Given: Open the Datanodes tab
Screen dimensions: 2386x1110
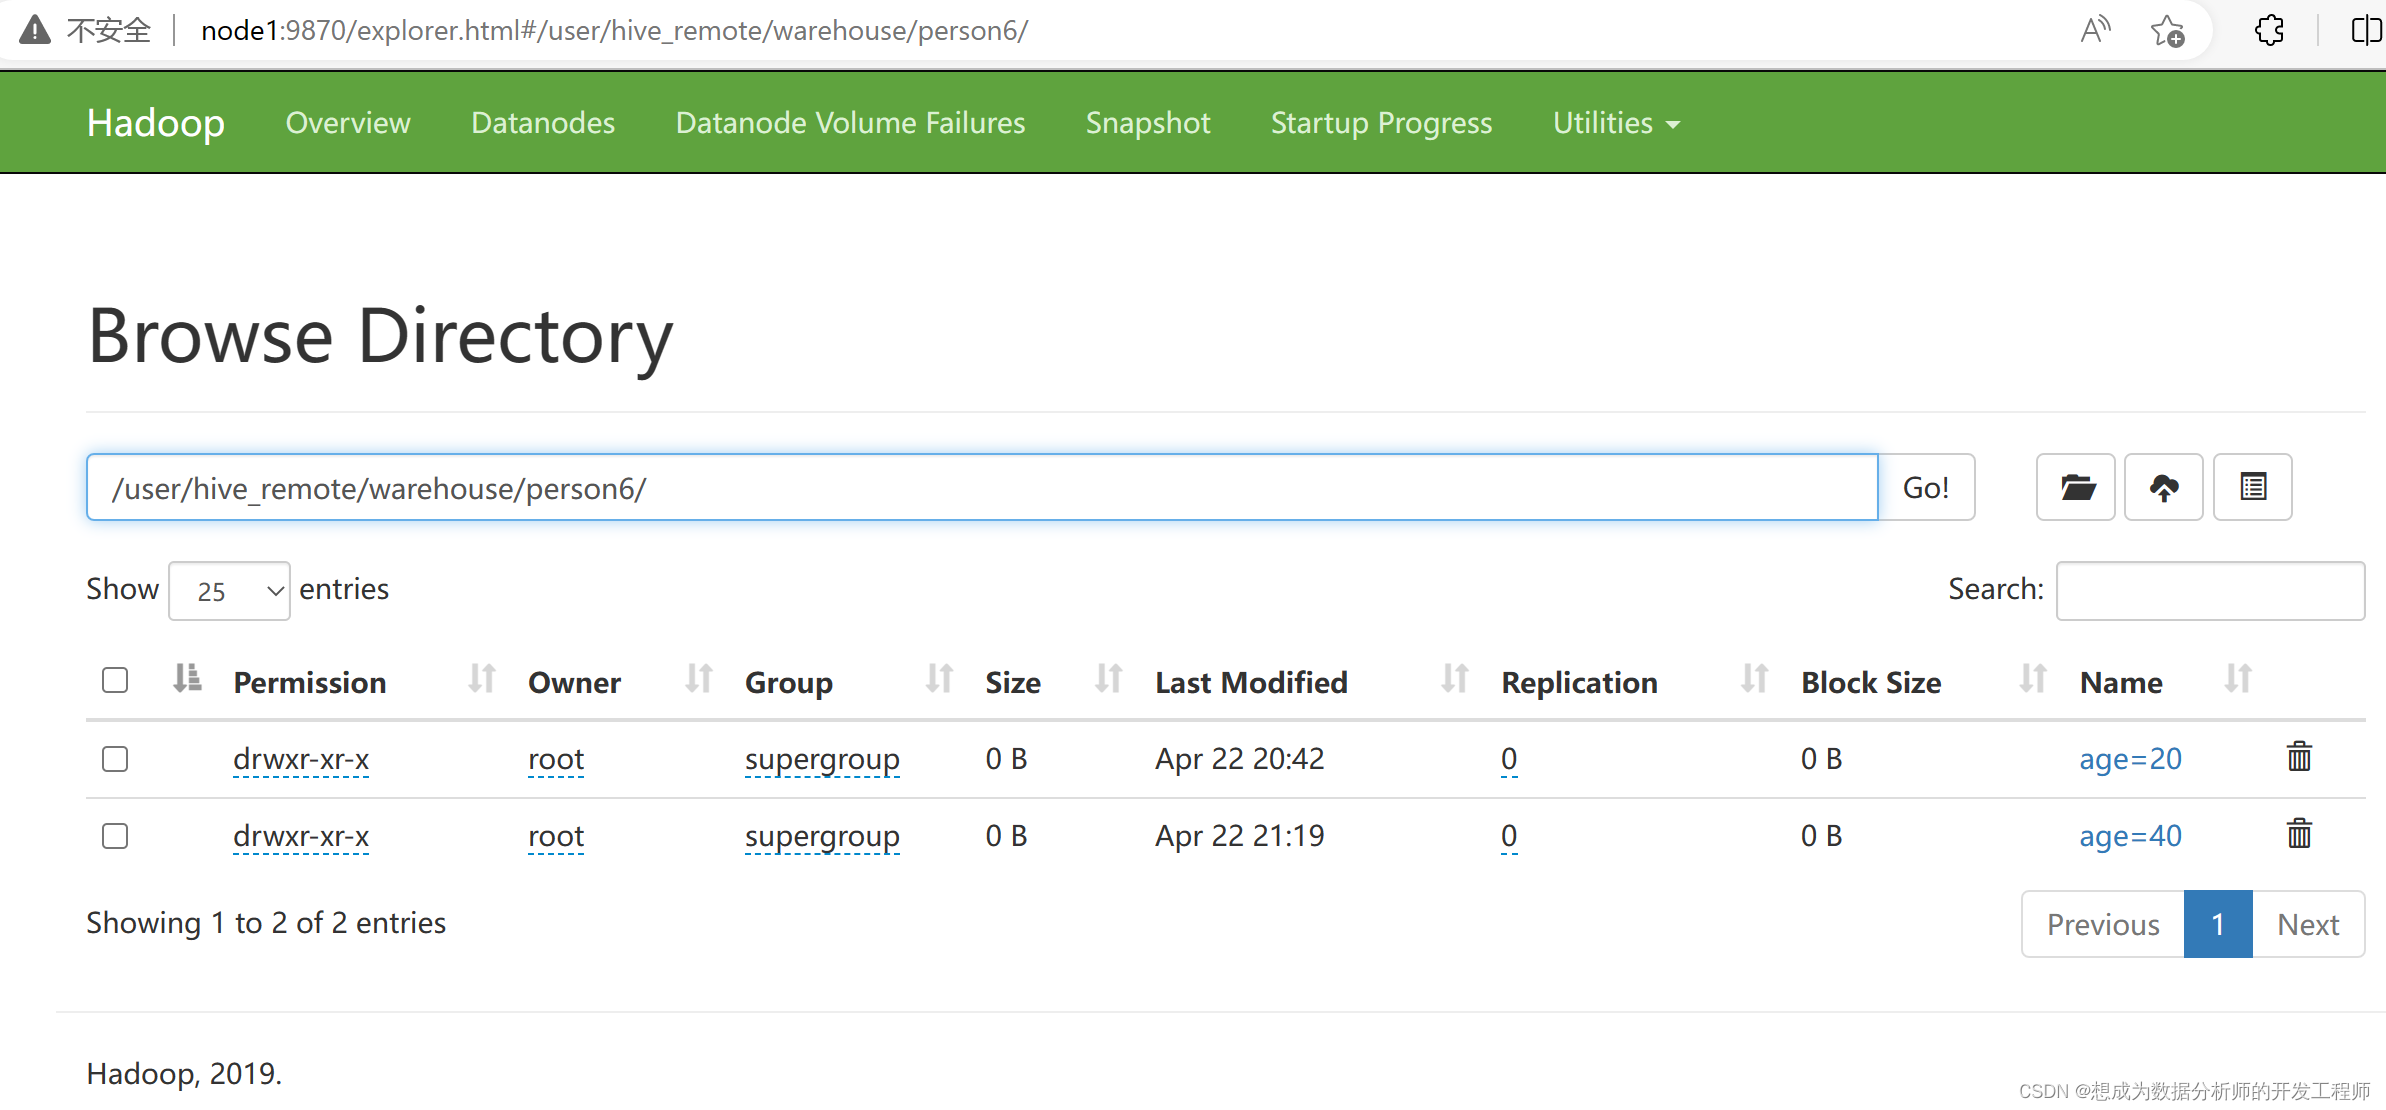Looking at the screenshot, I should [x=543, y=123].
